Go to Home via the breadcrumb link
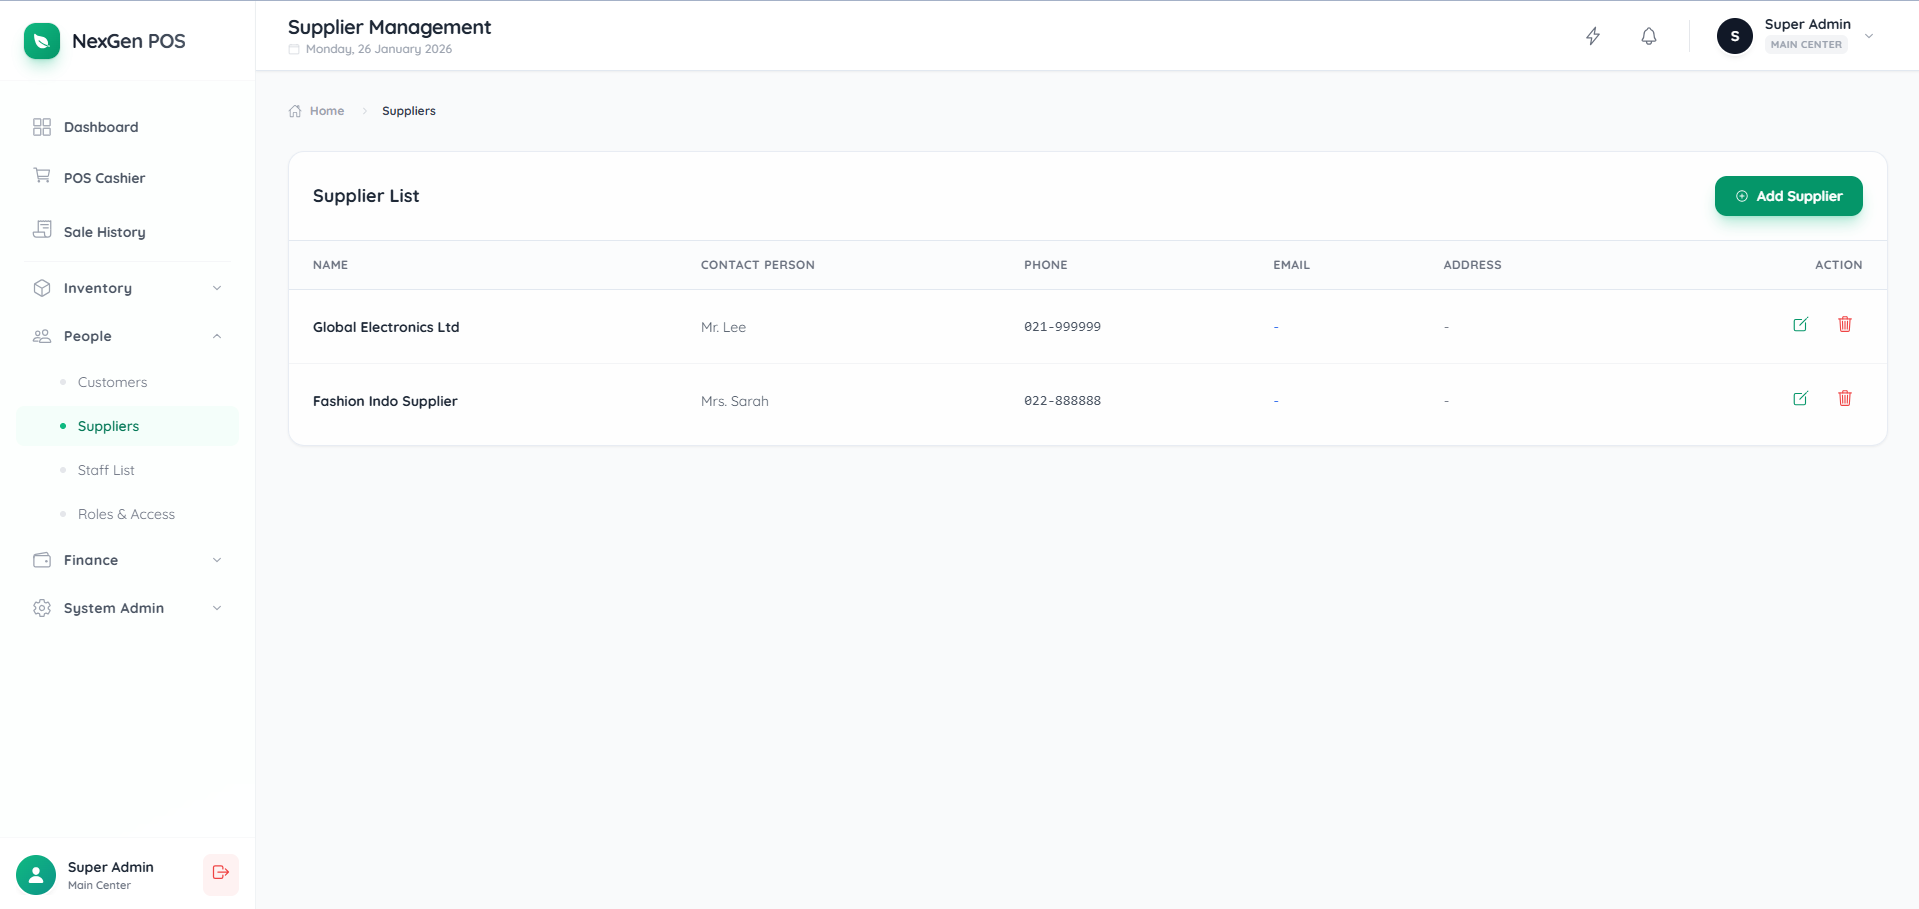This screenshot has height=909, width=1919. tap(326, 110)
